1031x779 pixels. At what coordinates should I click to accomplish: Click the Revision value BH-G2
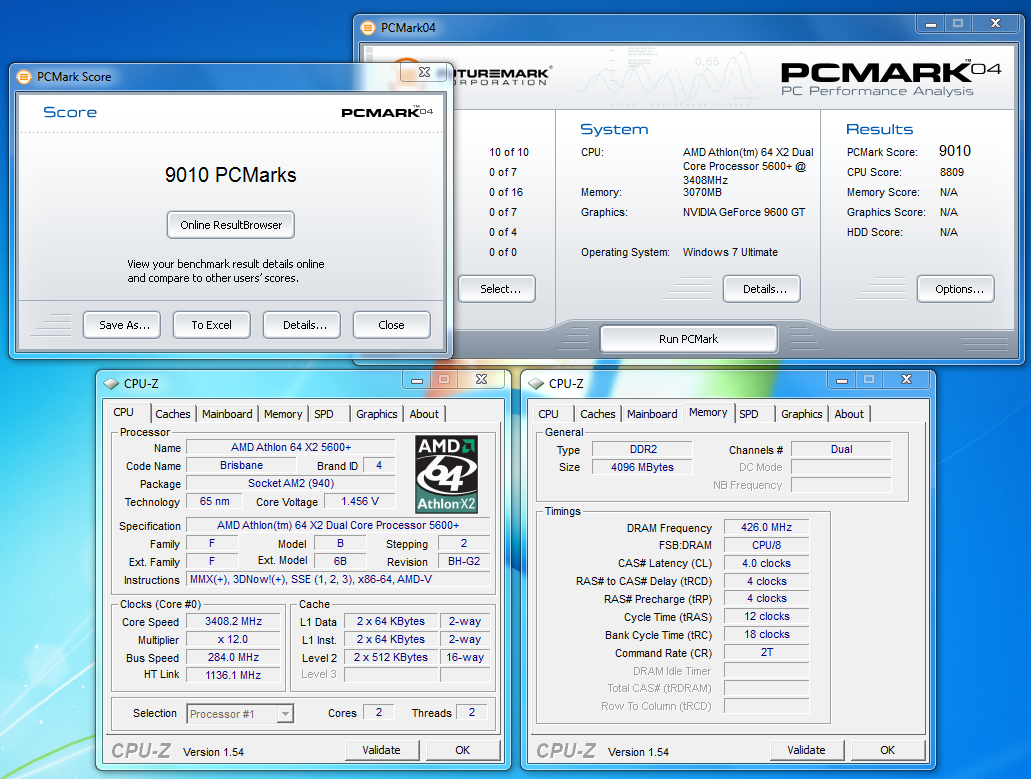tap(464, 561)
